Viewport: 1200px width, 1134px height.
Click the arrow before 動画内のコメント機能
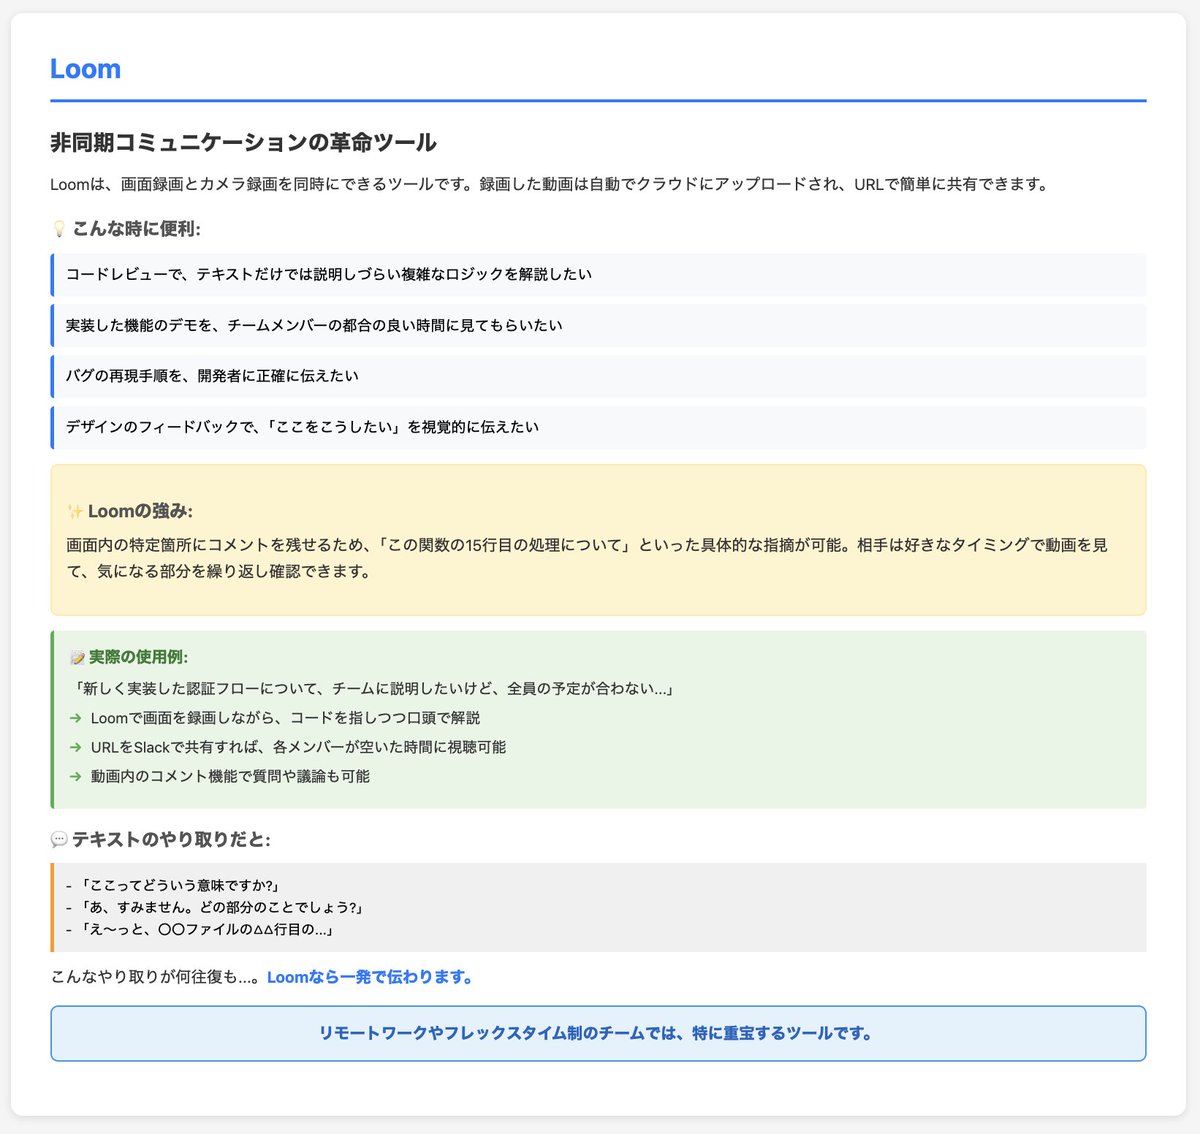[x=75, y=776]
